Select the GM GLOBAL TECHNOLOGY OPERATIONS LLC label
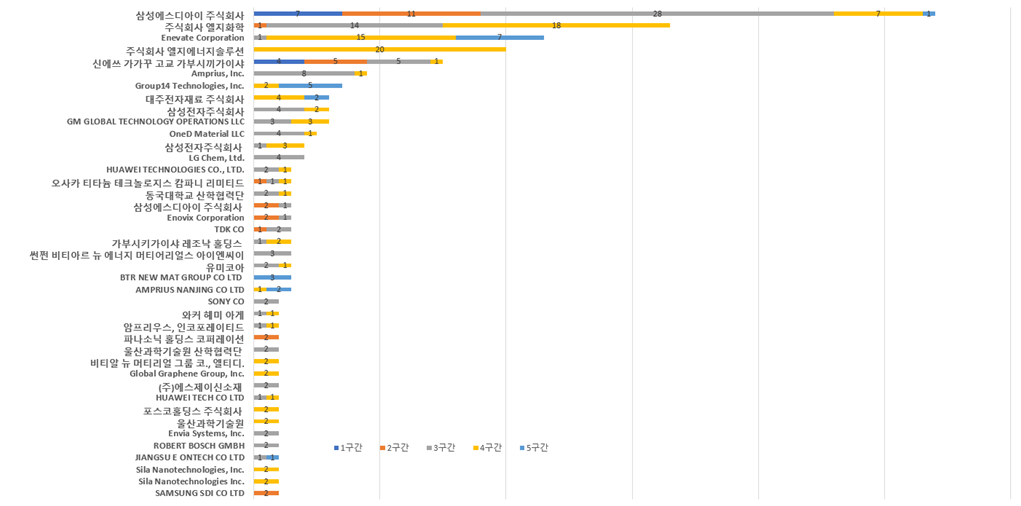 (x=155, y=121)
